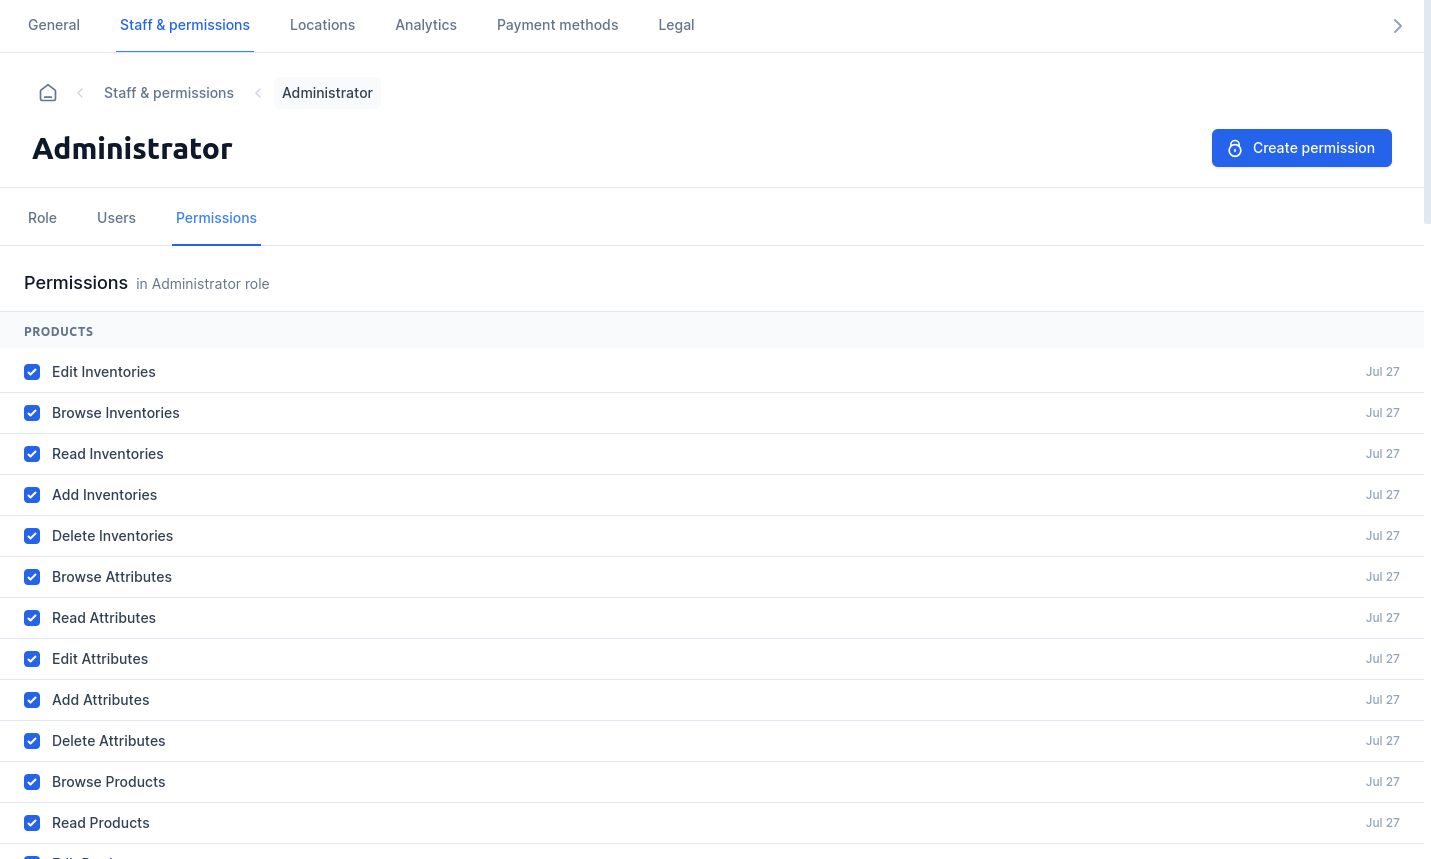Uncheck the Read Products checkbox
The width and height of the screenshot is (1431, 859).
pos(32,823)
